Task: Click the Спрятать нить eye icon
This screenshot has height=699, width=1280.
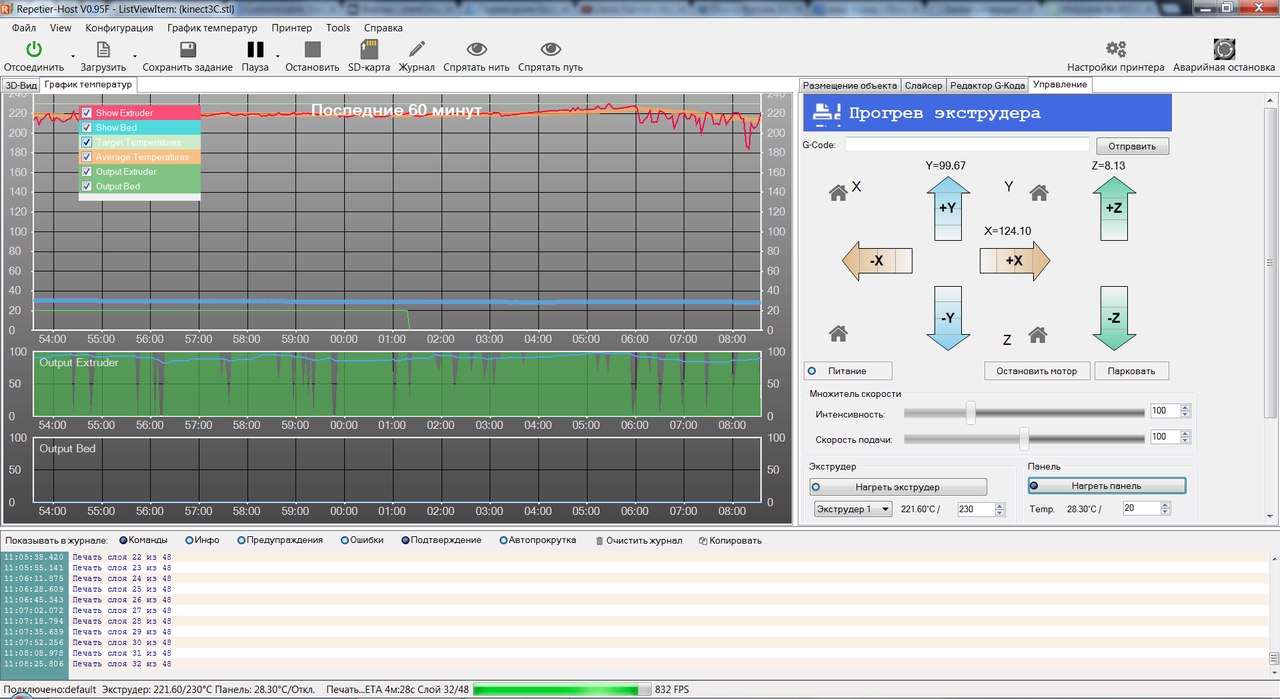Action: (477, 49)
